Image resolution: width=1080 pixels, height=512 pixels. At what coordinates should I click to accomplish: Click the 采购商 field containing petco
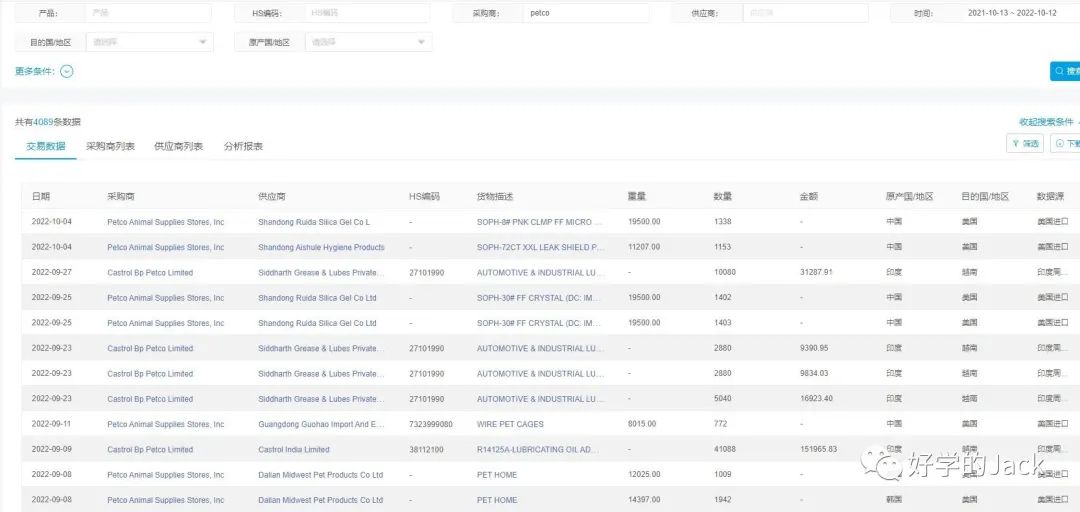pos(585,13)
